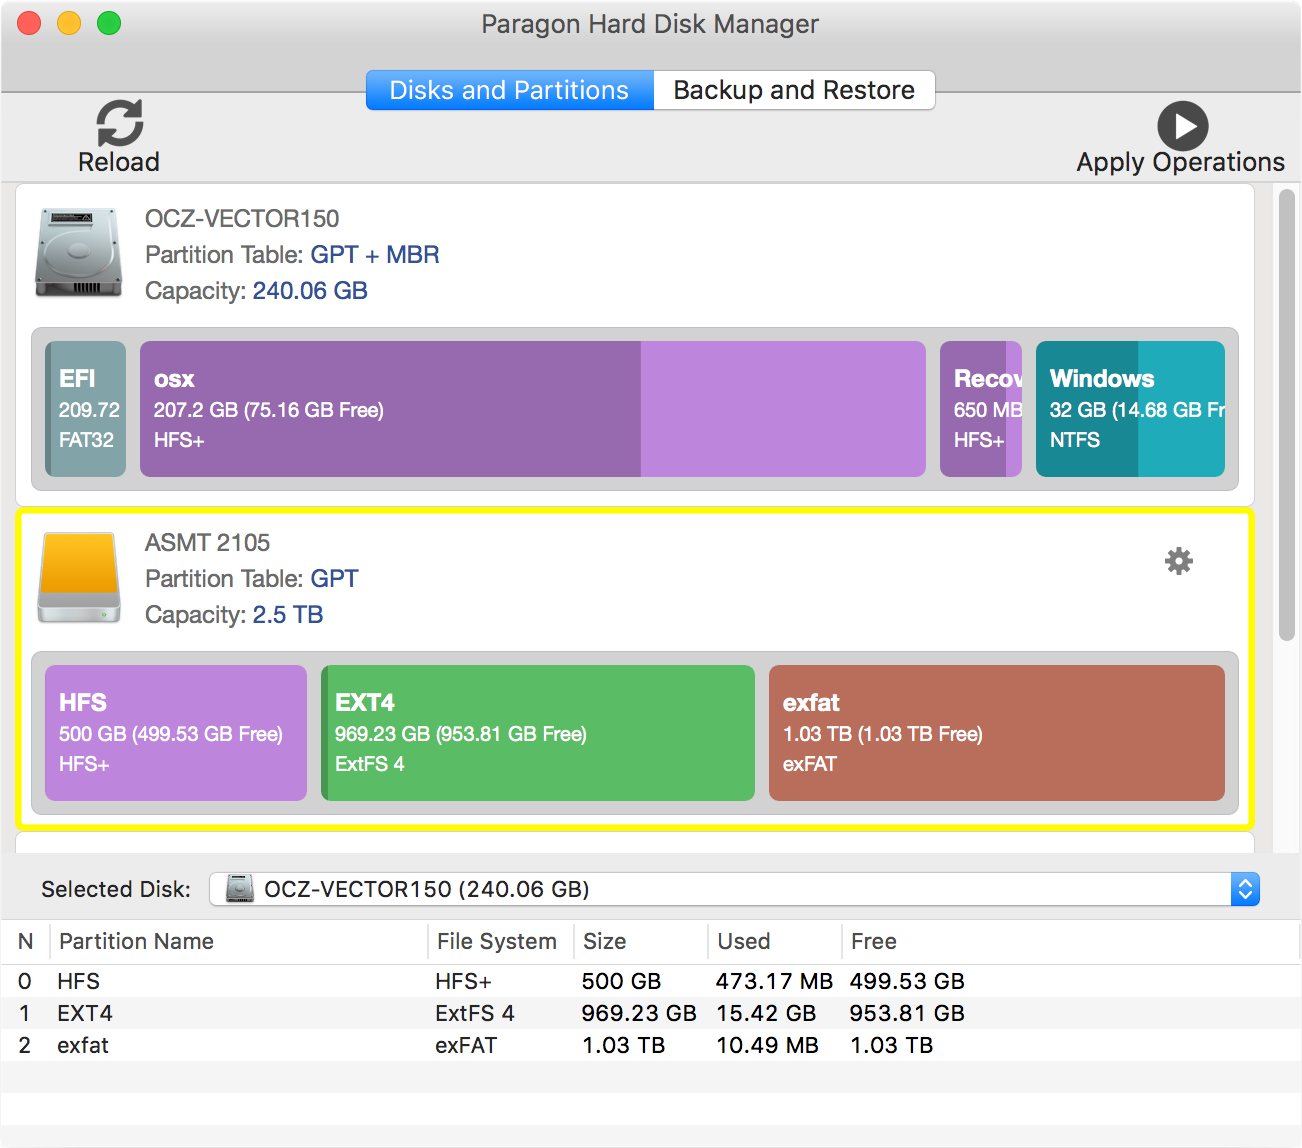Screen dimensions: 1302x1148
Task: Open the gear settings for ASMT 2105
Action: [1179, 561]
